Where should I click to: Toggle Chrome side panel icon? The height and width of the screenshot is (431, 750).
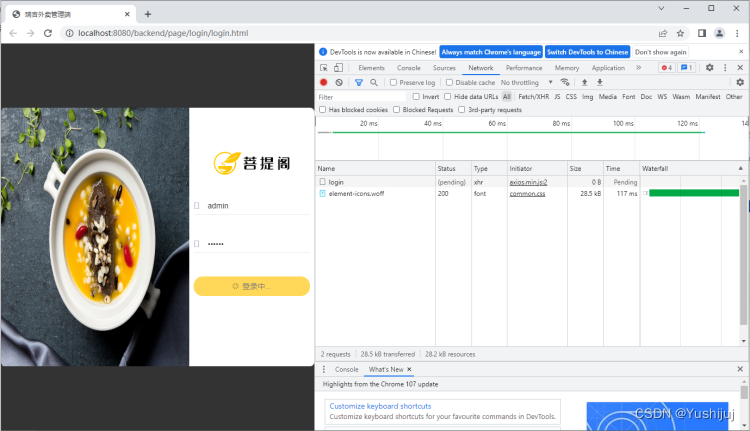[x=702, y=33]
